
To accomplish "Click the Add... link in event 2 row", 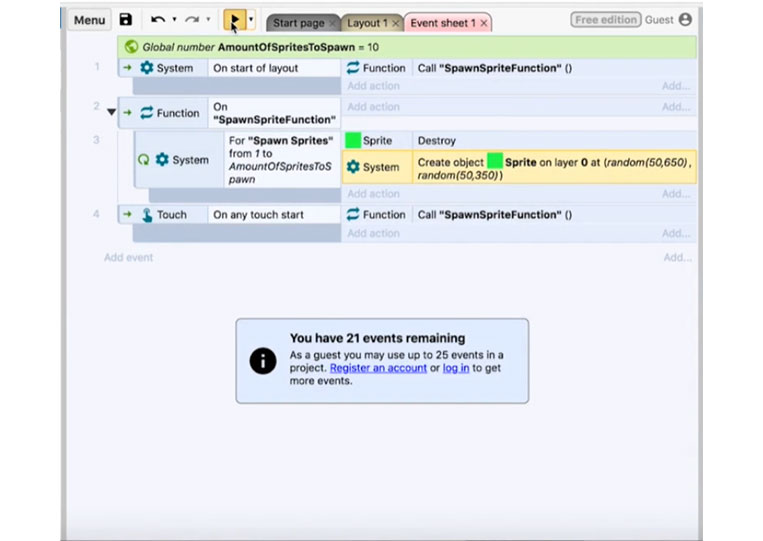I will [676, 107].
